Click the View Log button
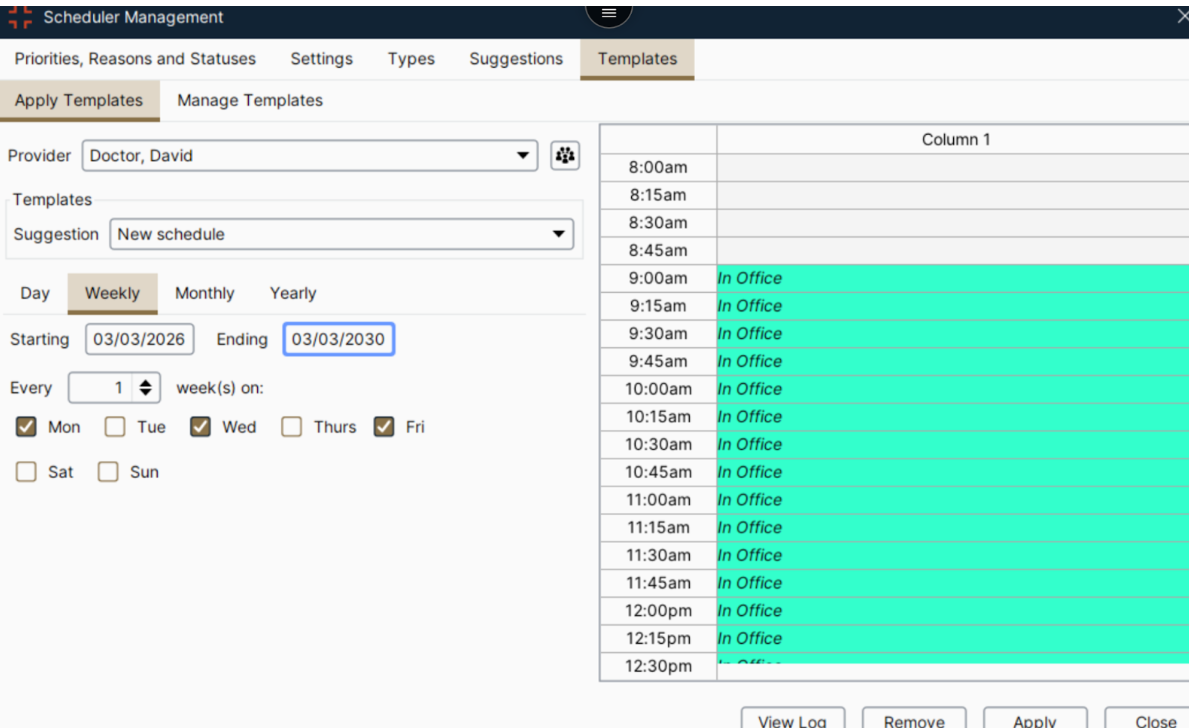The image size is (1189, 728). pyautogui.click(x=791, y=720)
